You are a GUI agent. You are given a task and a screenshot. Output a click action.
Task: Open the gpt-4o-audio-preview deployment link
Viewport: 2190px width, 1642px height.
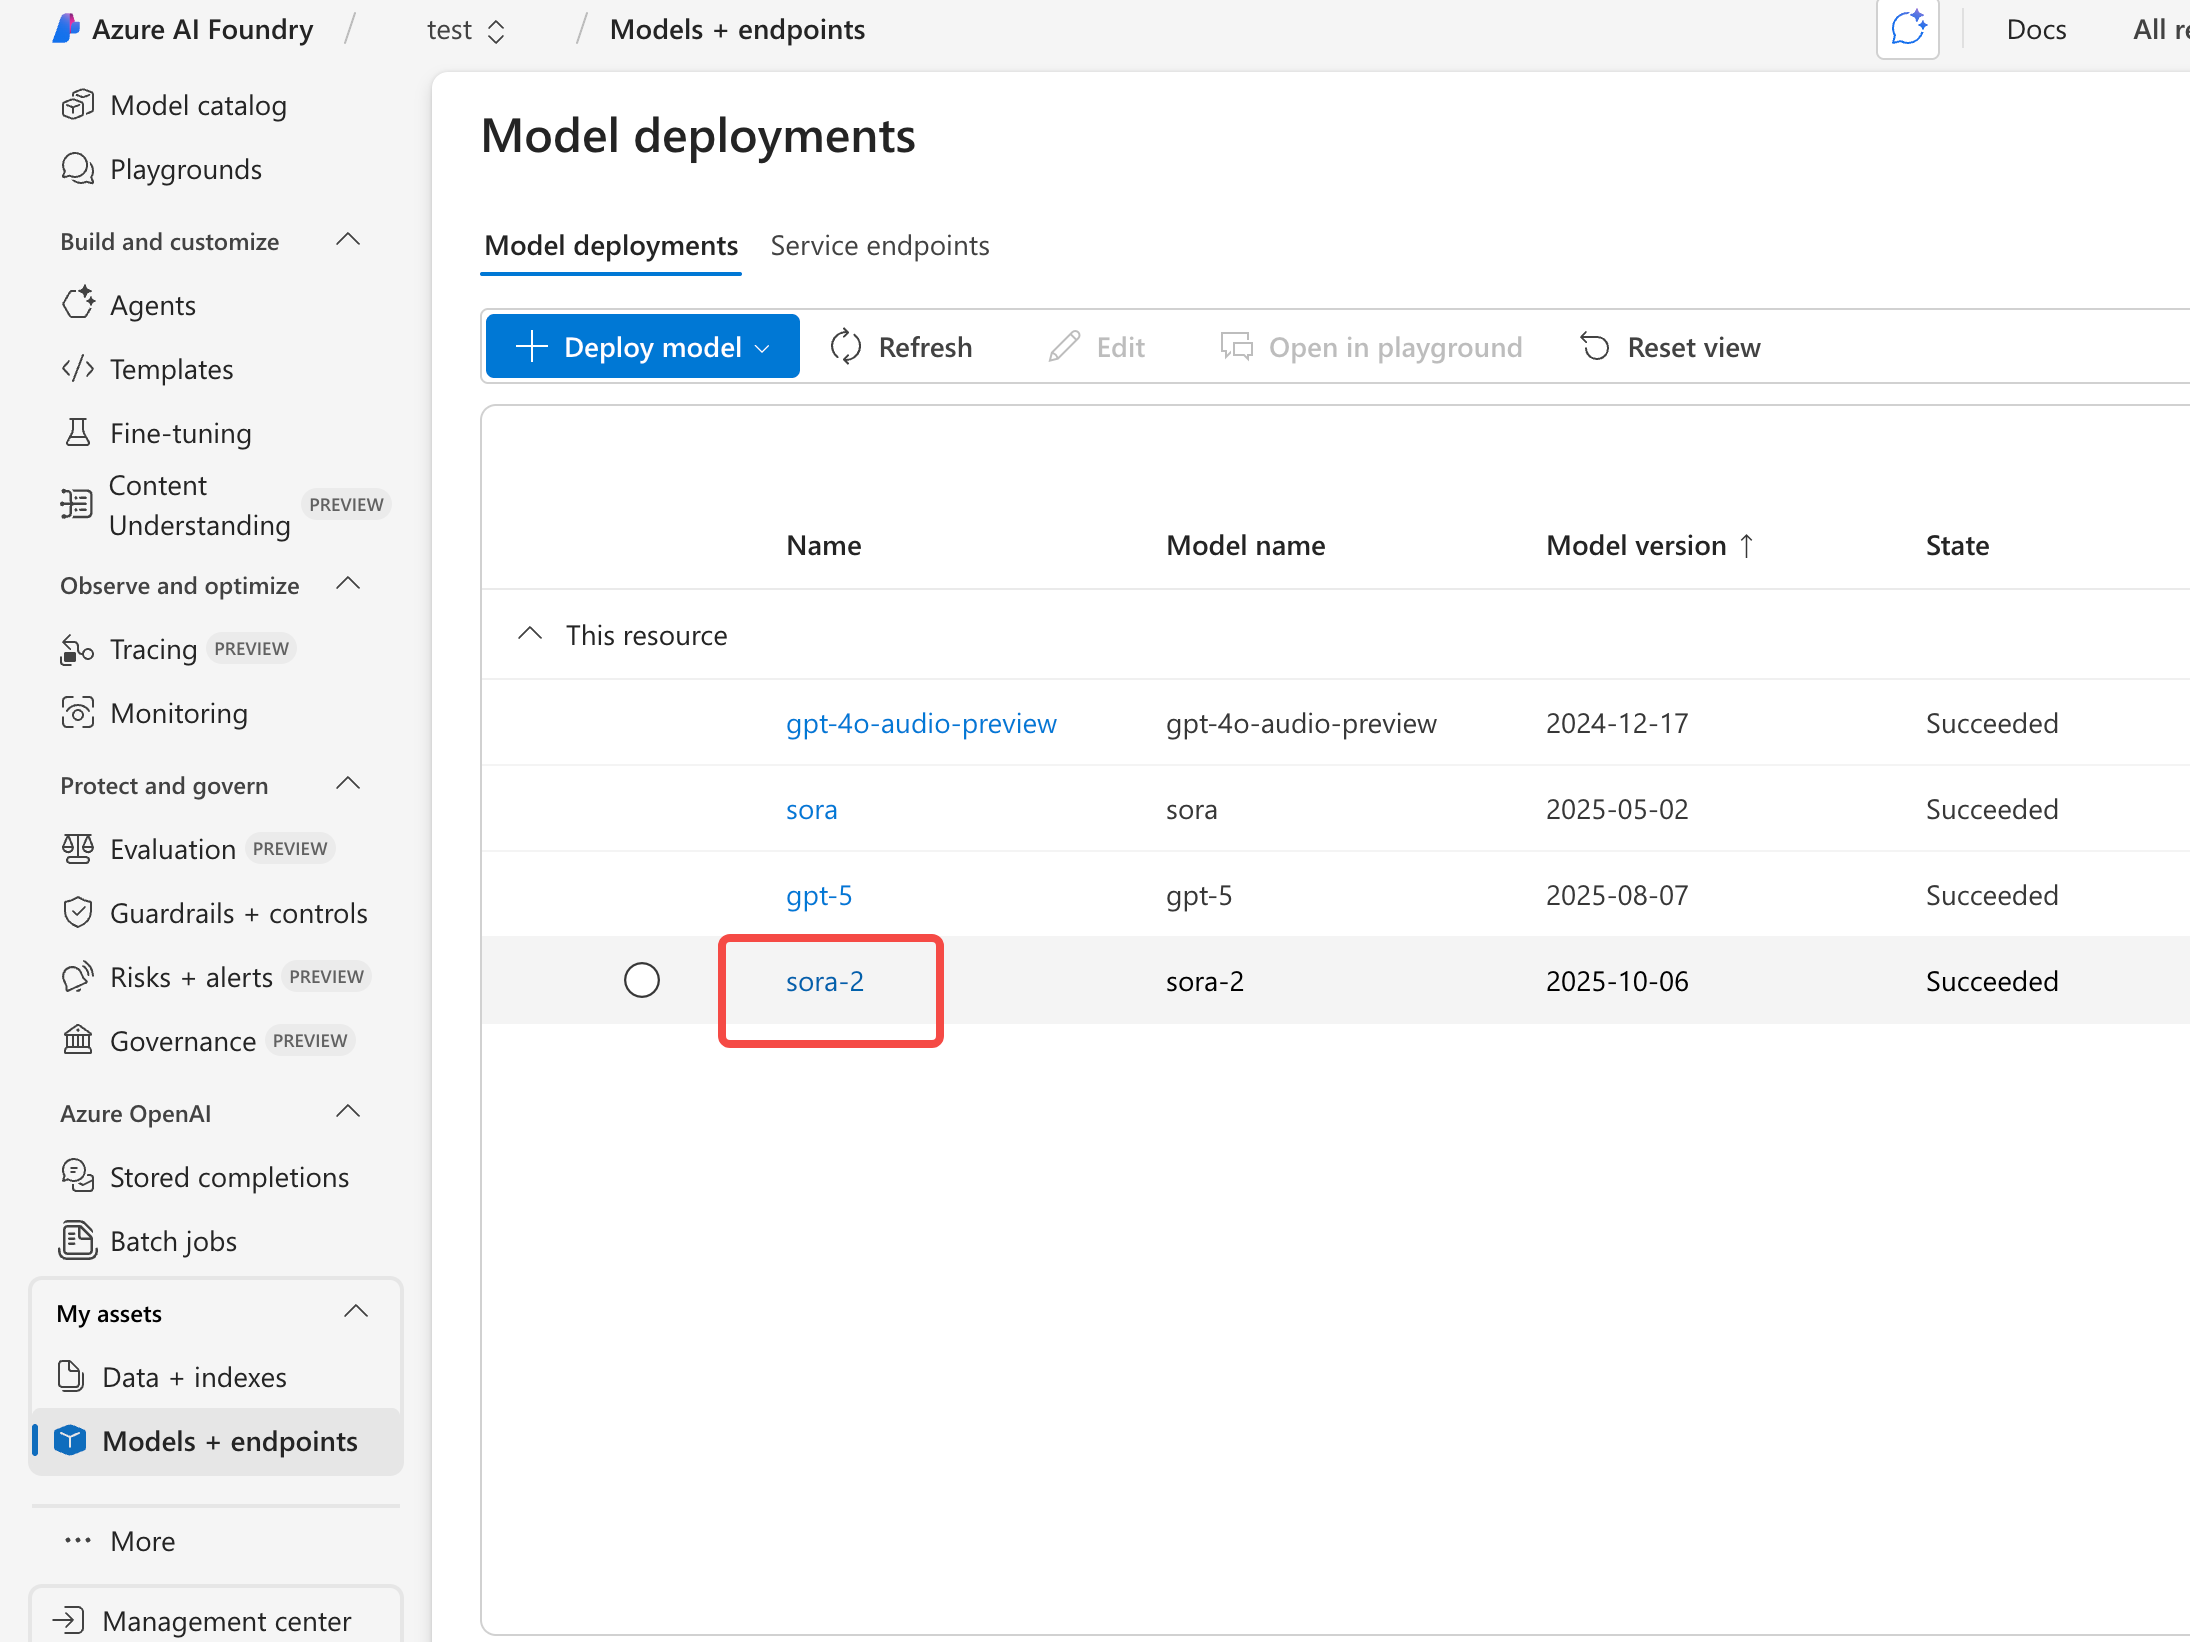[921, 723]
